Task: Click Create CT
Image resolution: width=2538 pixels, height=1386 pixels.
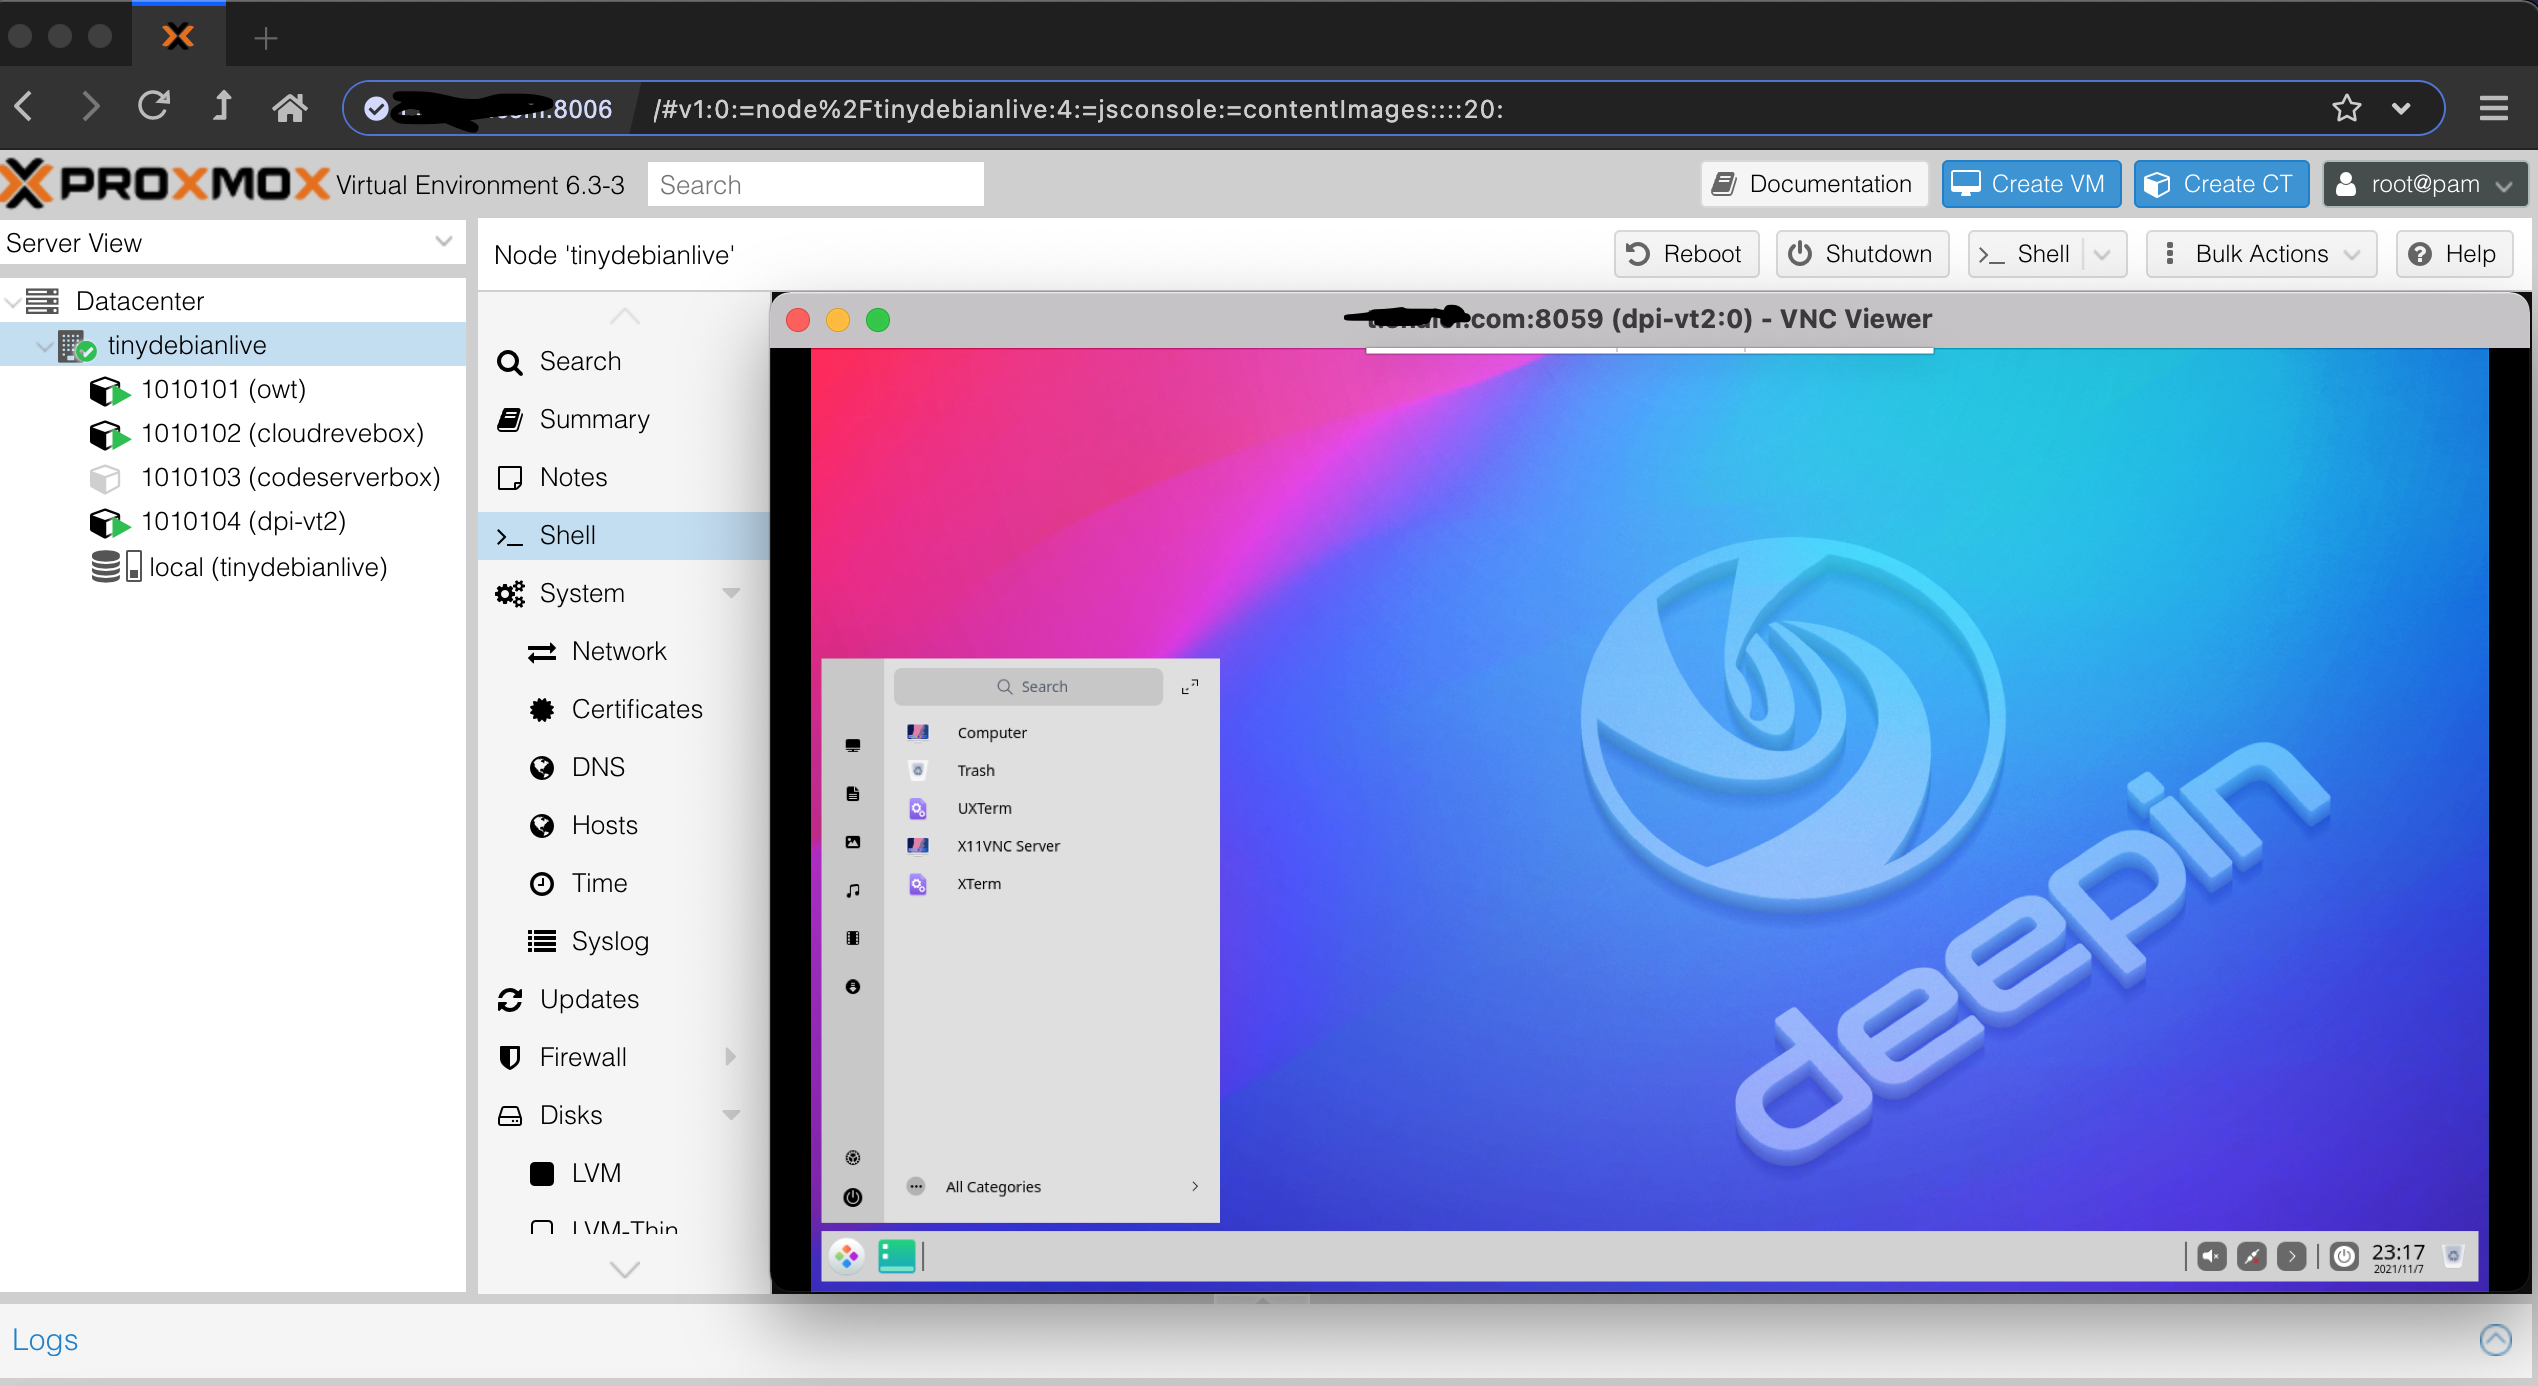Action: 2221,184
